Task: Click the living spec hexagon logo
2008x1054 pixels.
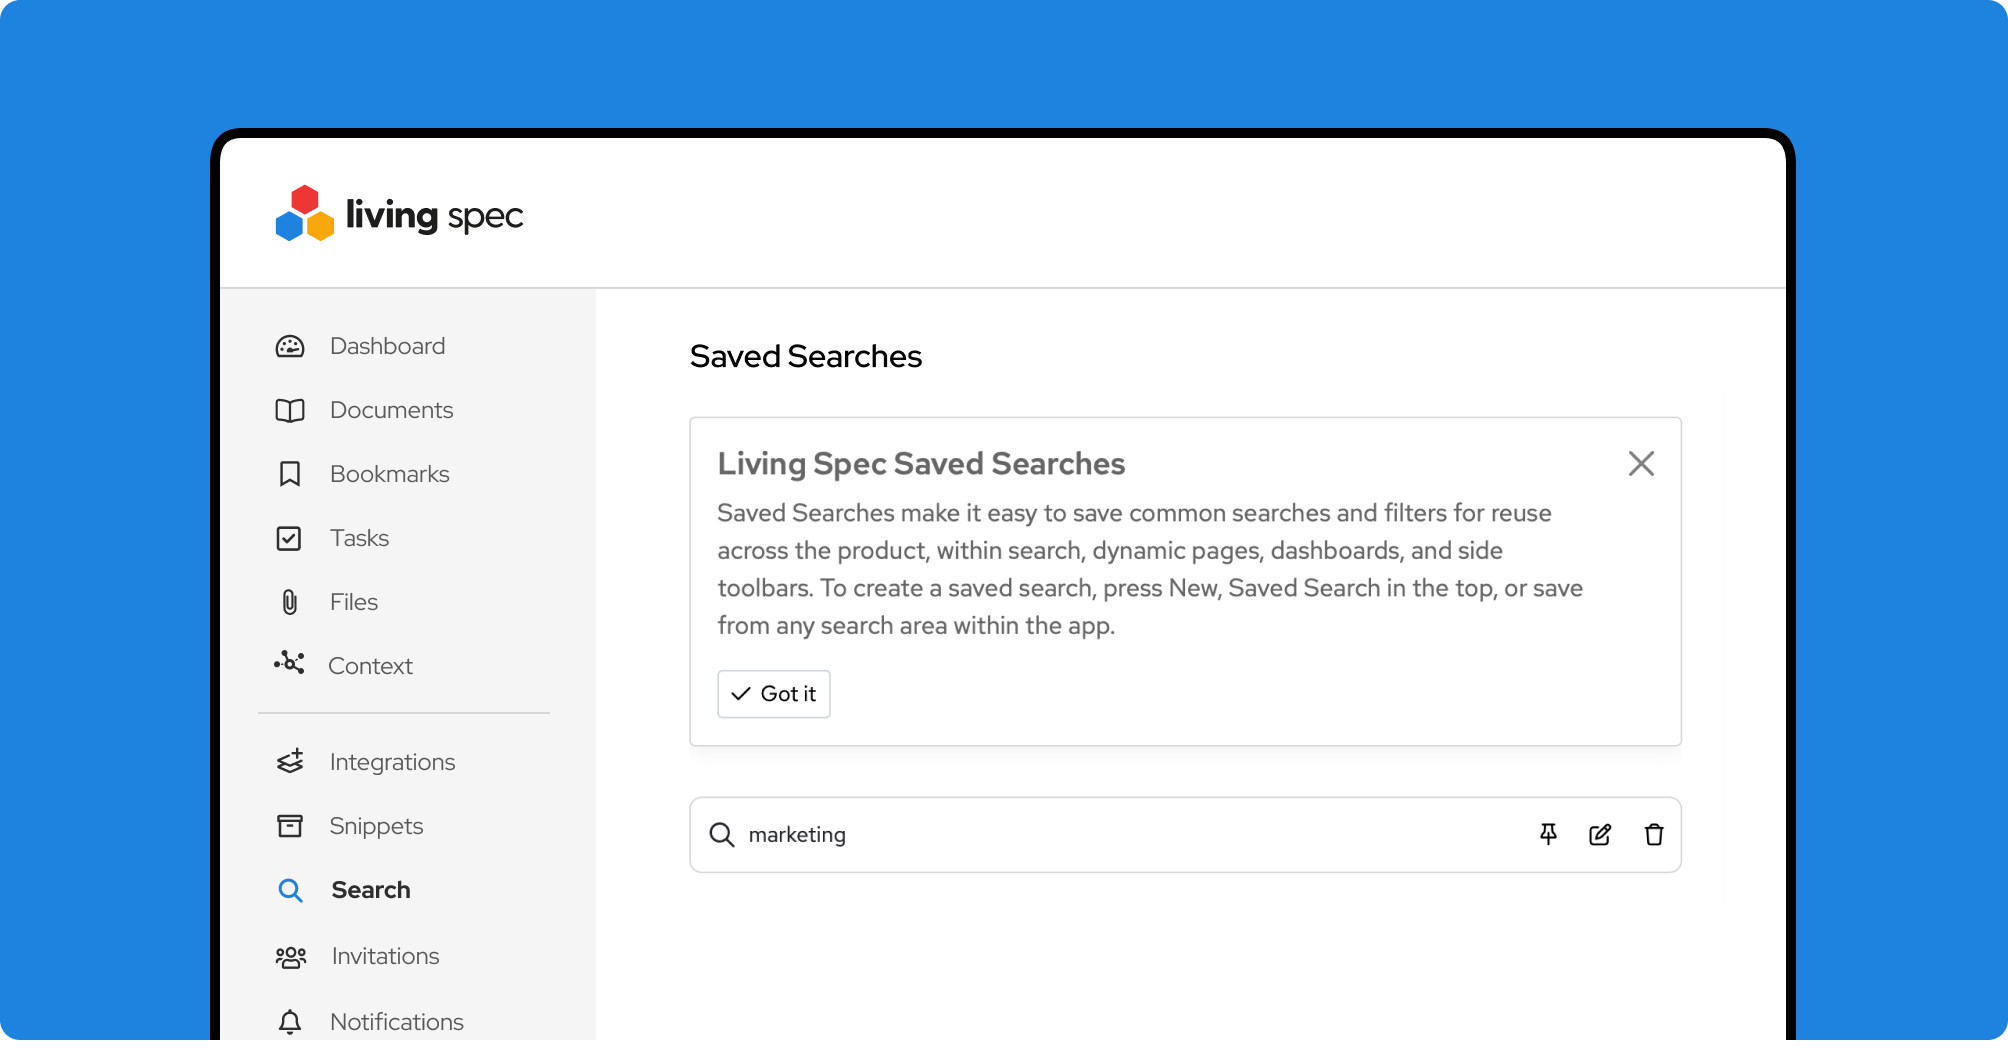Action: click(304, 214)
